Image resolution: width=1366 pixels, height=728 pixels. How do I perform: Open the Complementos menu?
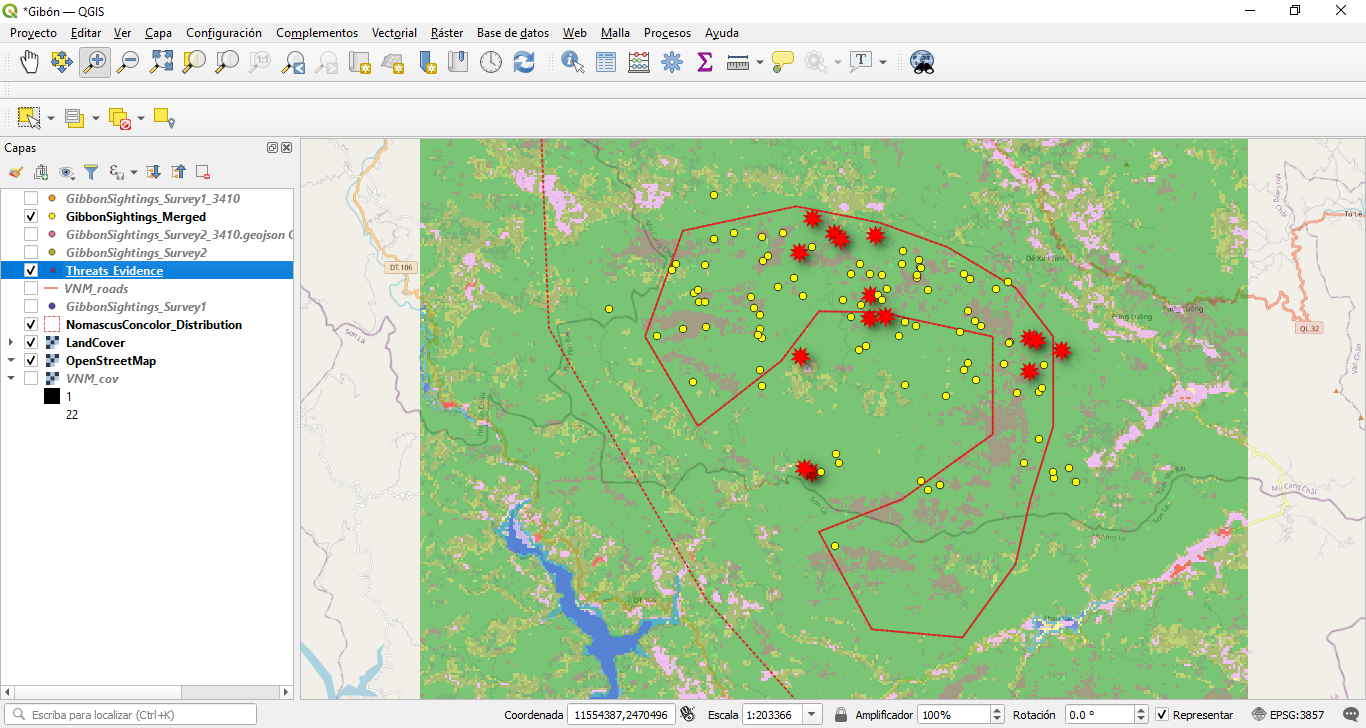316,33
